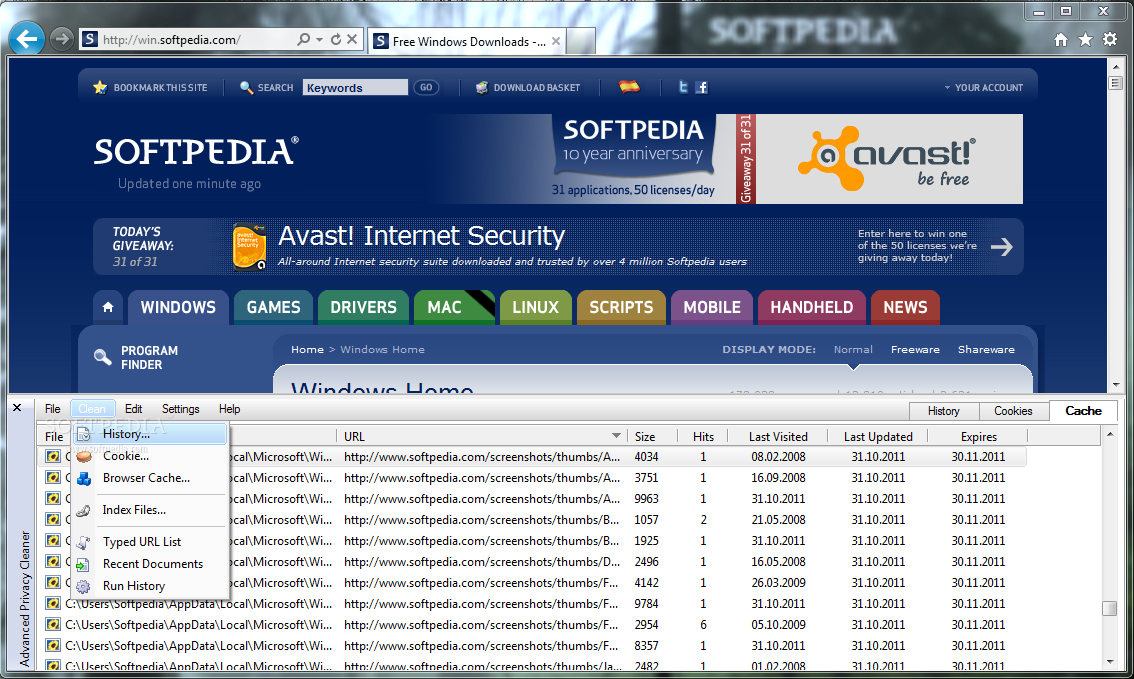The height and width of the screenshot is (679, 1134).
Task: Click the History menu item icon
Action: coord(84,434)
